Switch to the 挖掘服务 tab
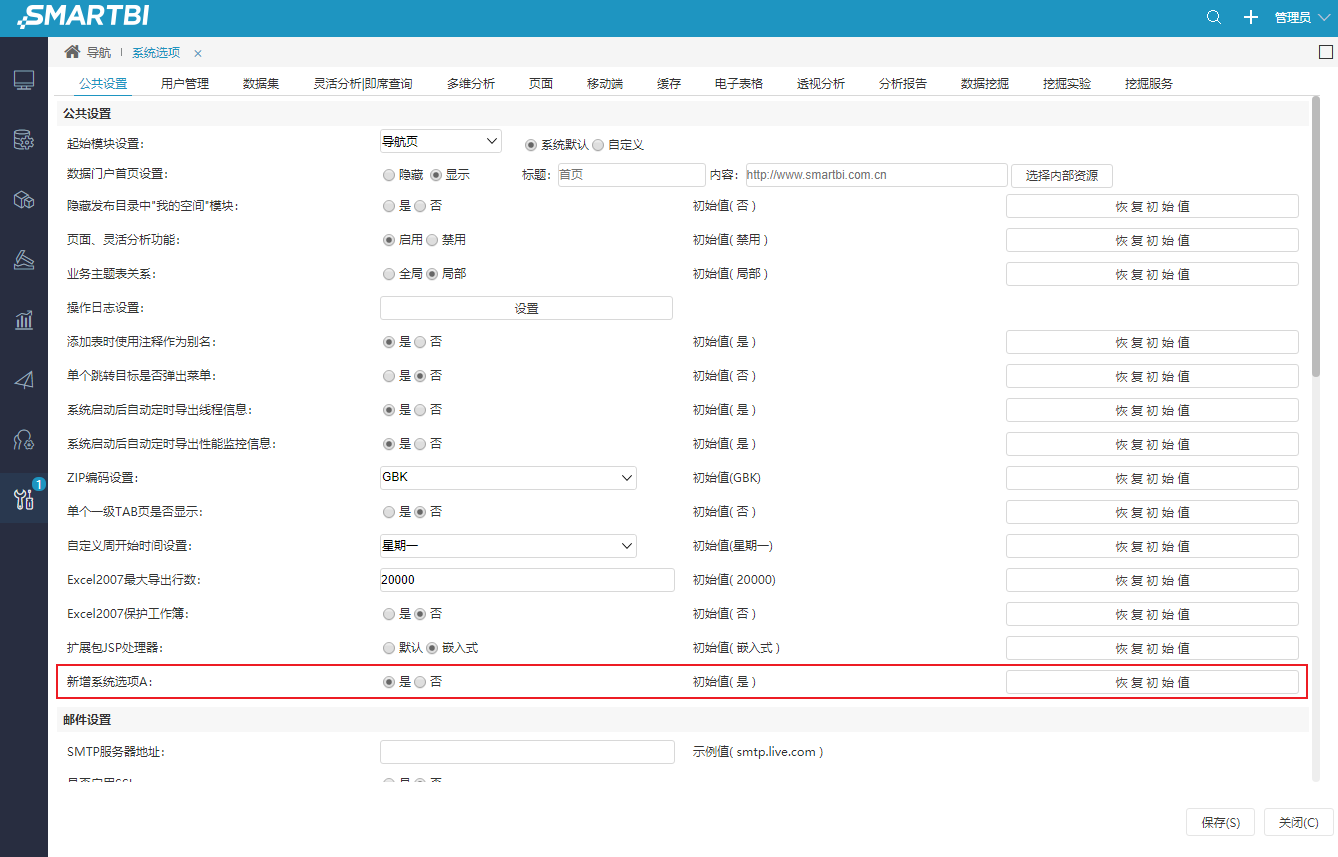Screen dimensions: 1338x857 1149,83
